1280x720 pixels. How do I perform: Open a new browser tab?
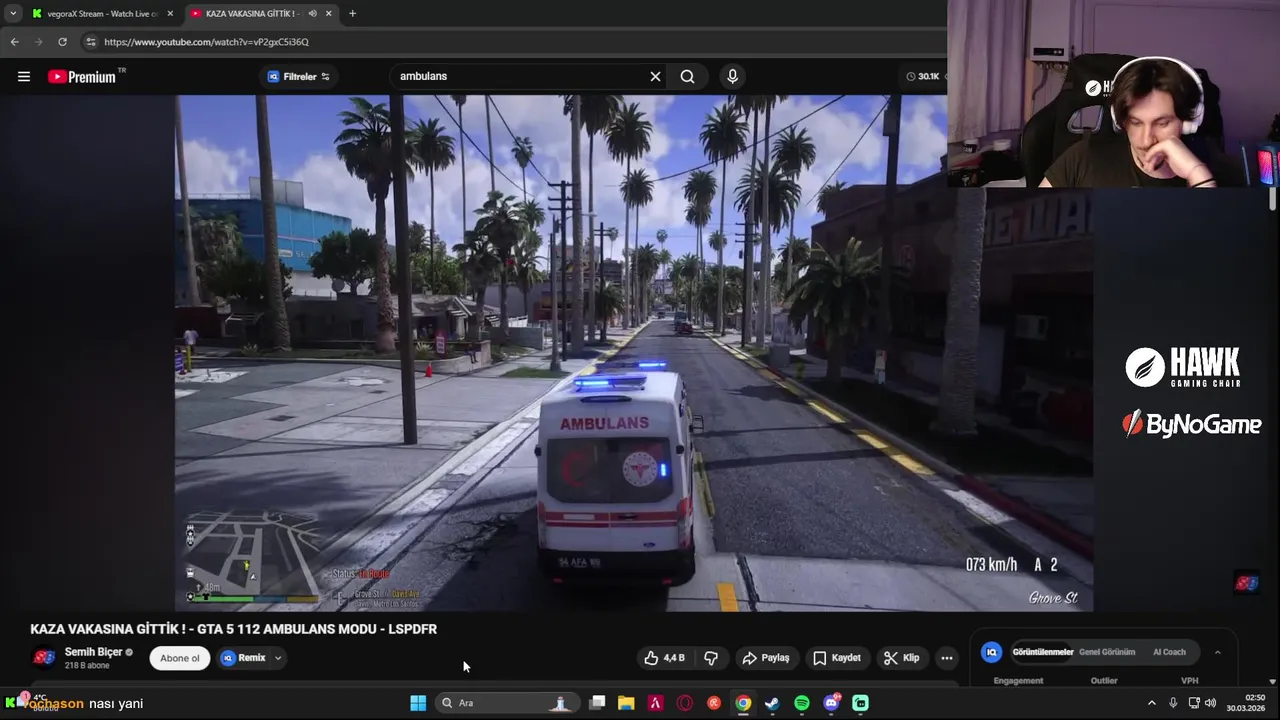[x=352, y=13]
